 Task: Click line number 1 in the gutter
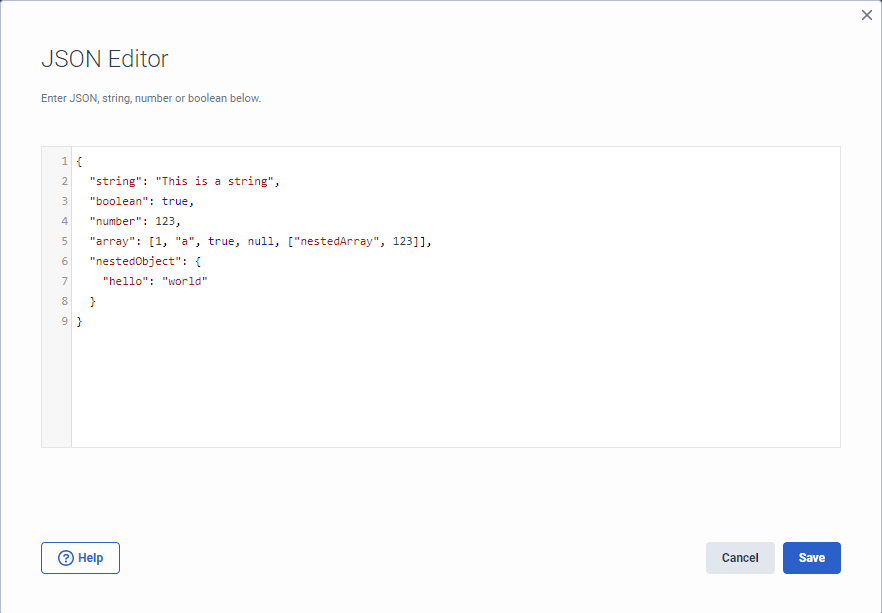pos(63,160)
